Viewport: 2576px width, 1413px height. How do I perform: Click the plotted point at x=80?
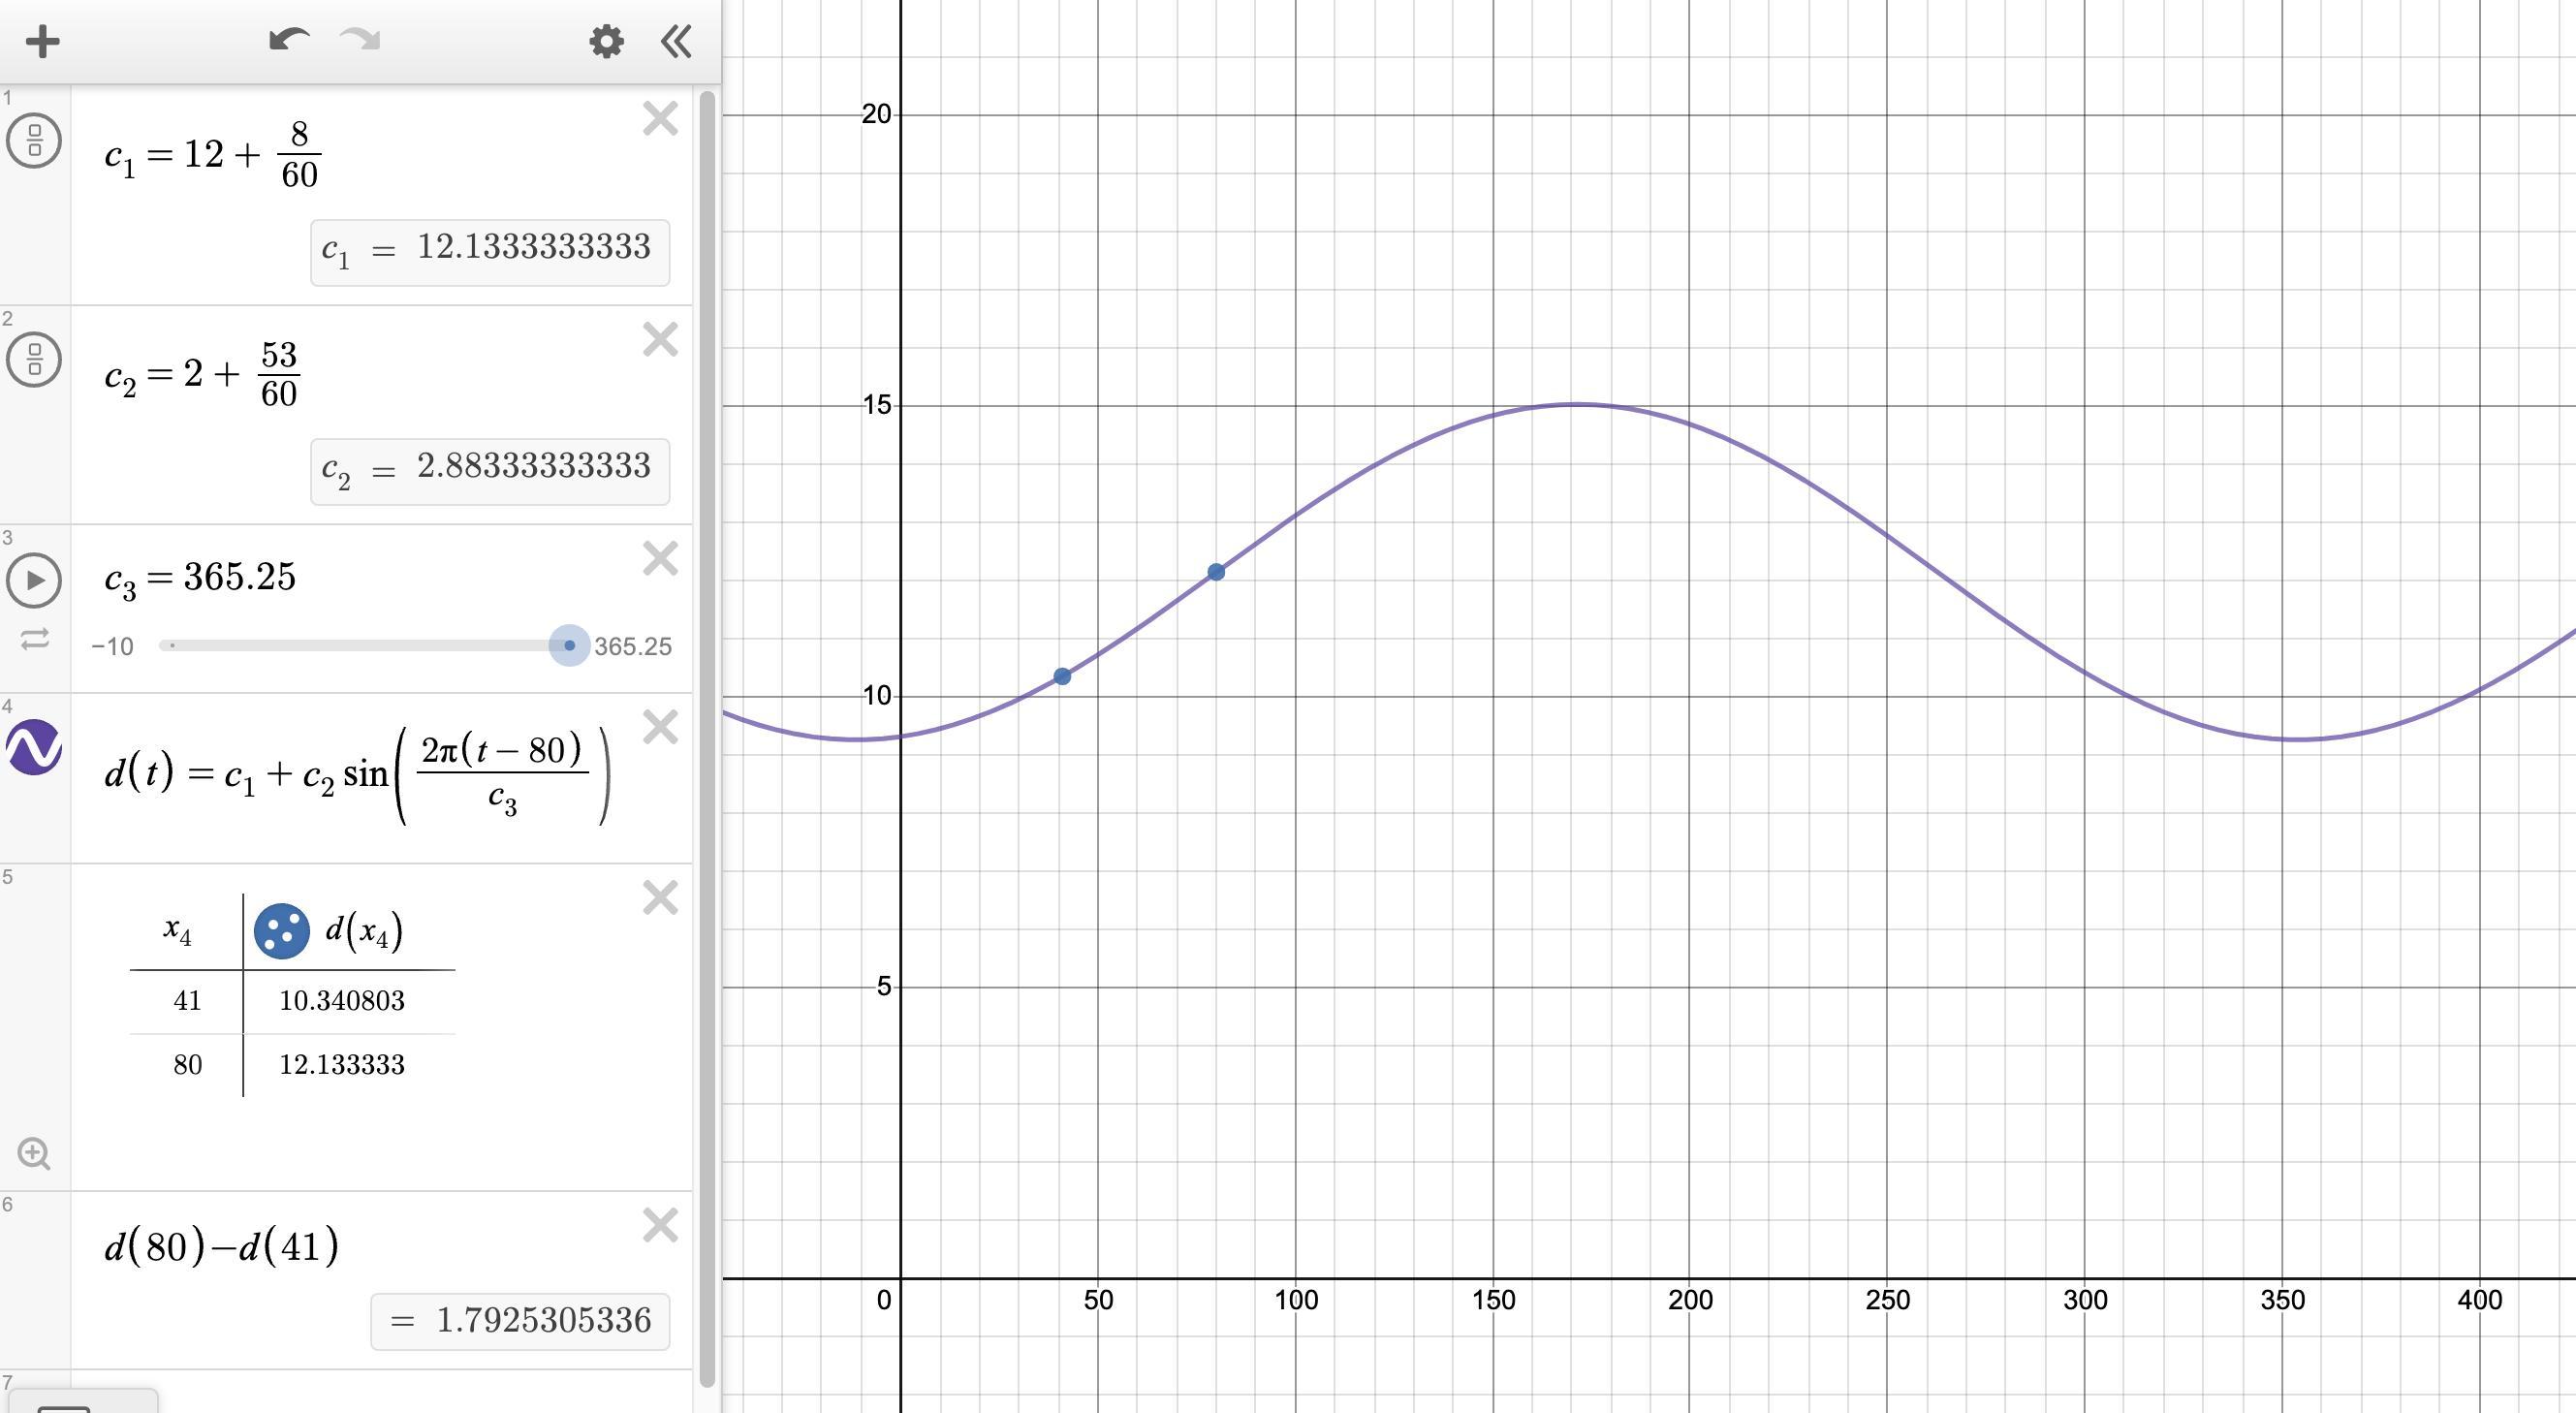pyautogui.click(x=1216, y=572)
